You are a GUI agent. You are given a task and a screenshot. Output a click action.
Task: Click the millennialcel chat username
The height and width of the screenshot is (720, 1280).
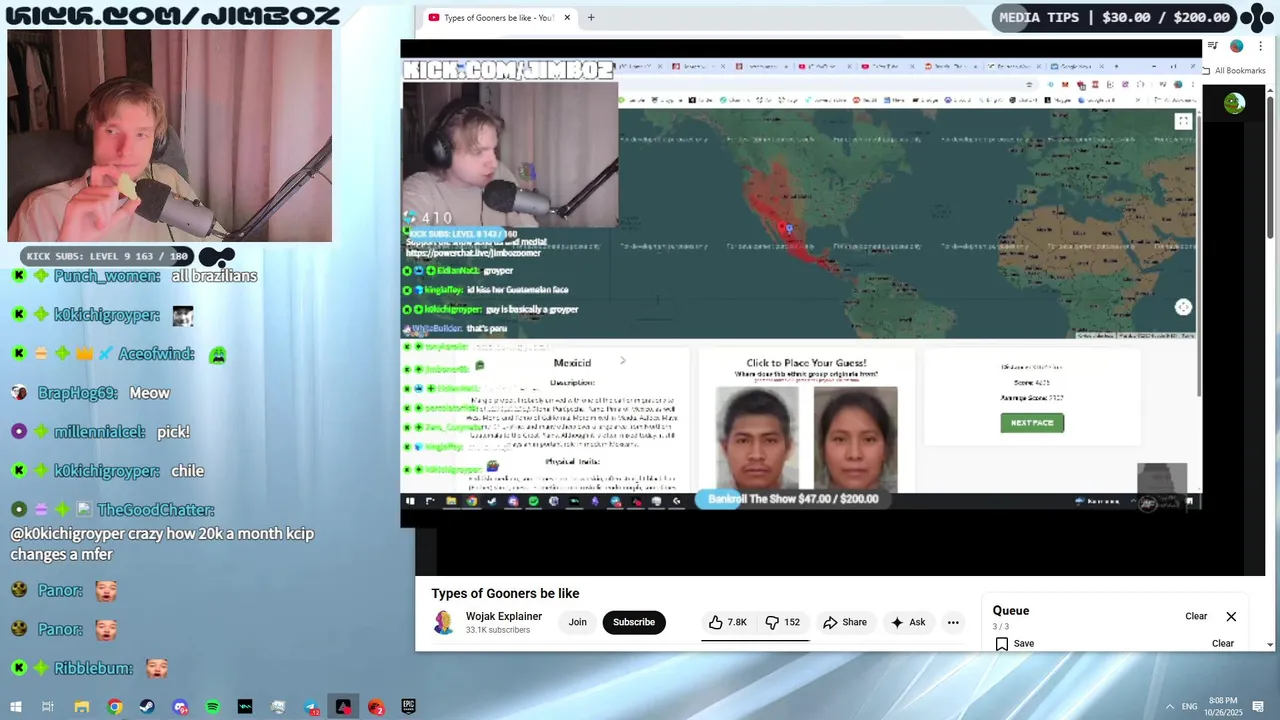click(100, 432)
